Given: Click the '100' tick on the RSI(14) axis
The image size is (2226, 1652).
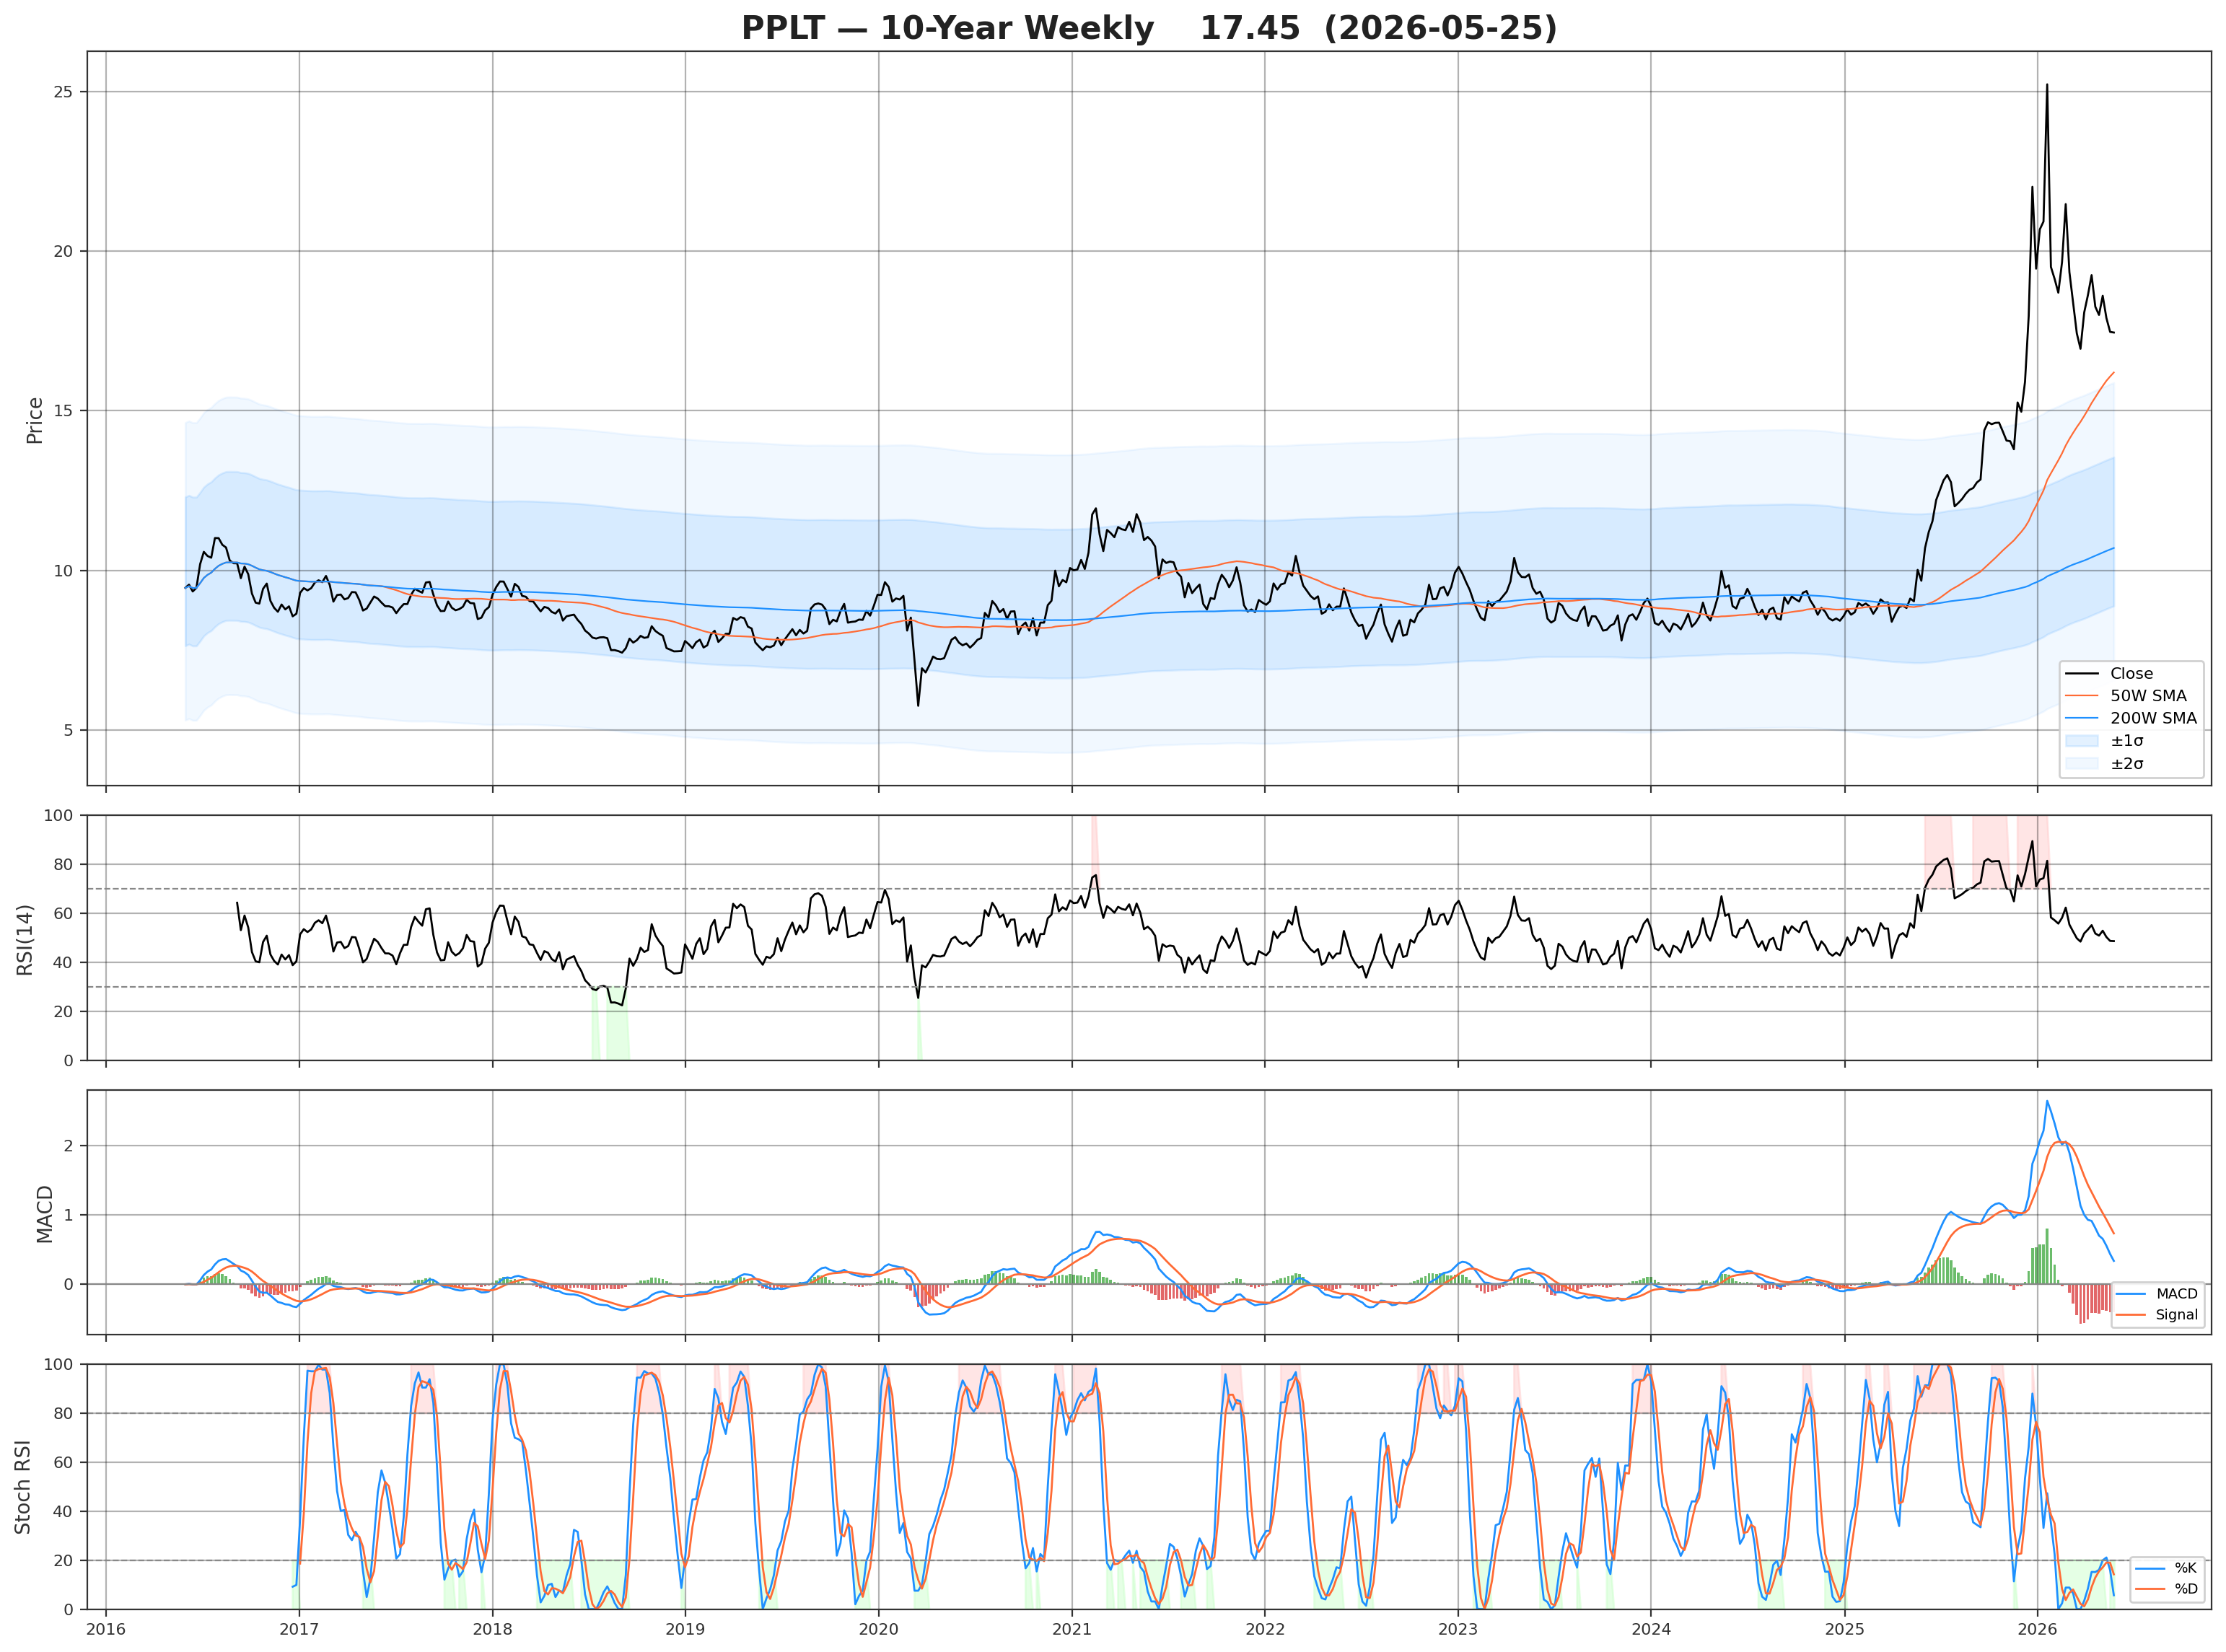Looking at the screenshot, I should (x=58, y=816).
